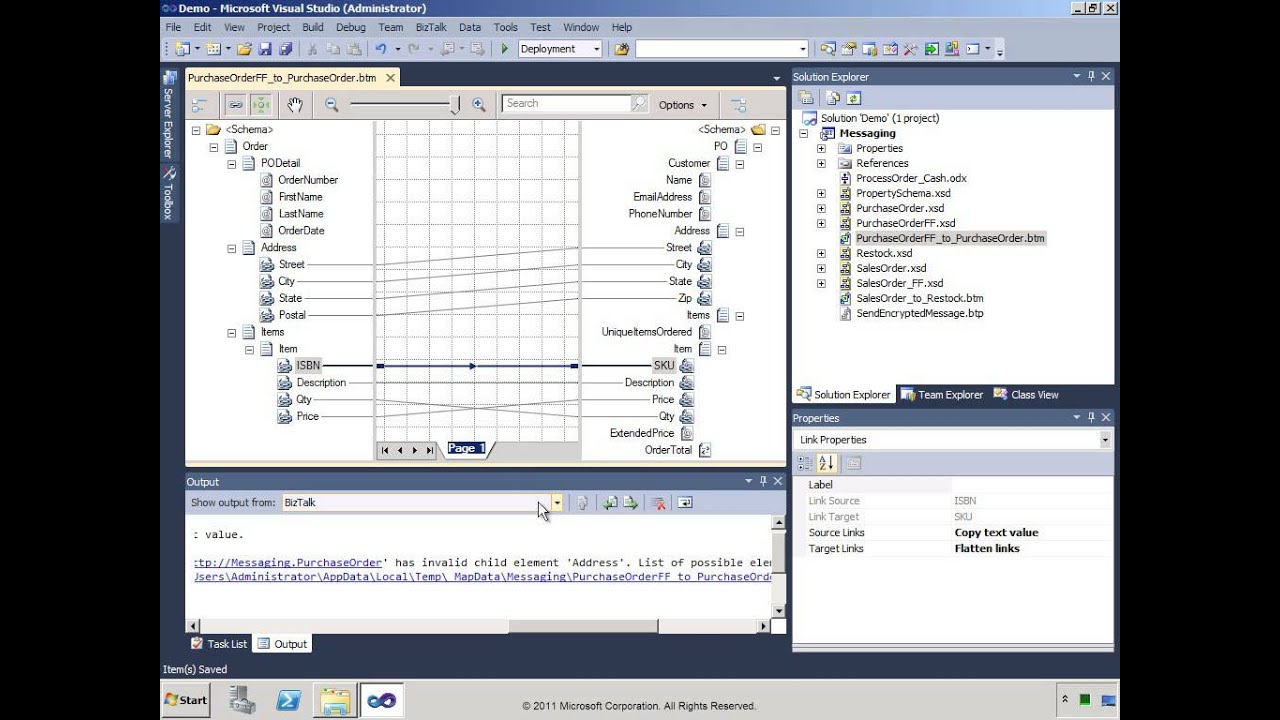Click the Save All toolbar icon
The height and width of the screenshot is (720, 1280).
[x=285, y=48]
